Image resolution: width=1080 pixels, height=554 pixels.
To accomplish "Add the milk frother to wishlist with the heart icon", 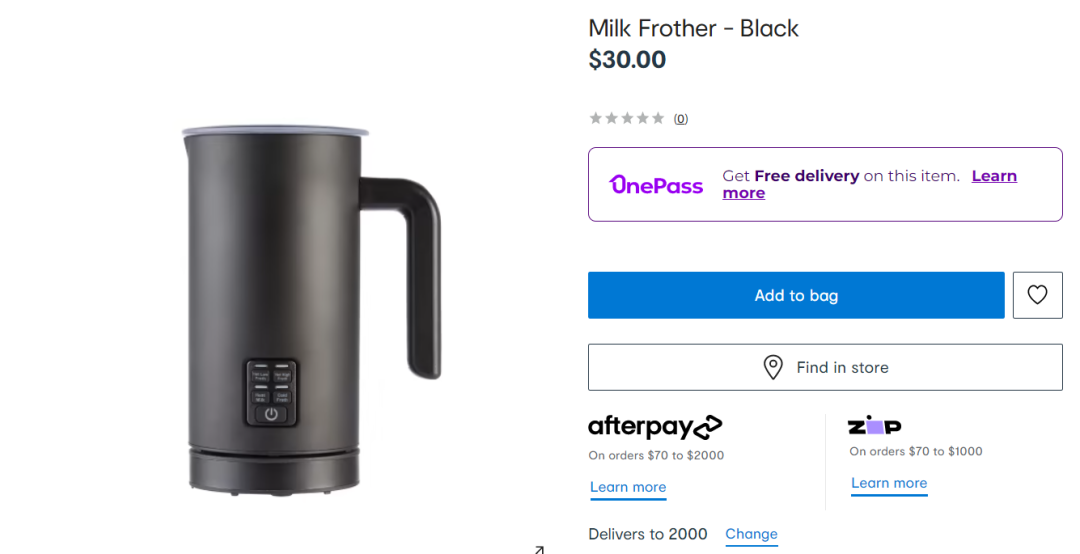I will point(1037,295).
